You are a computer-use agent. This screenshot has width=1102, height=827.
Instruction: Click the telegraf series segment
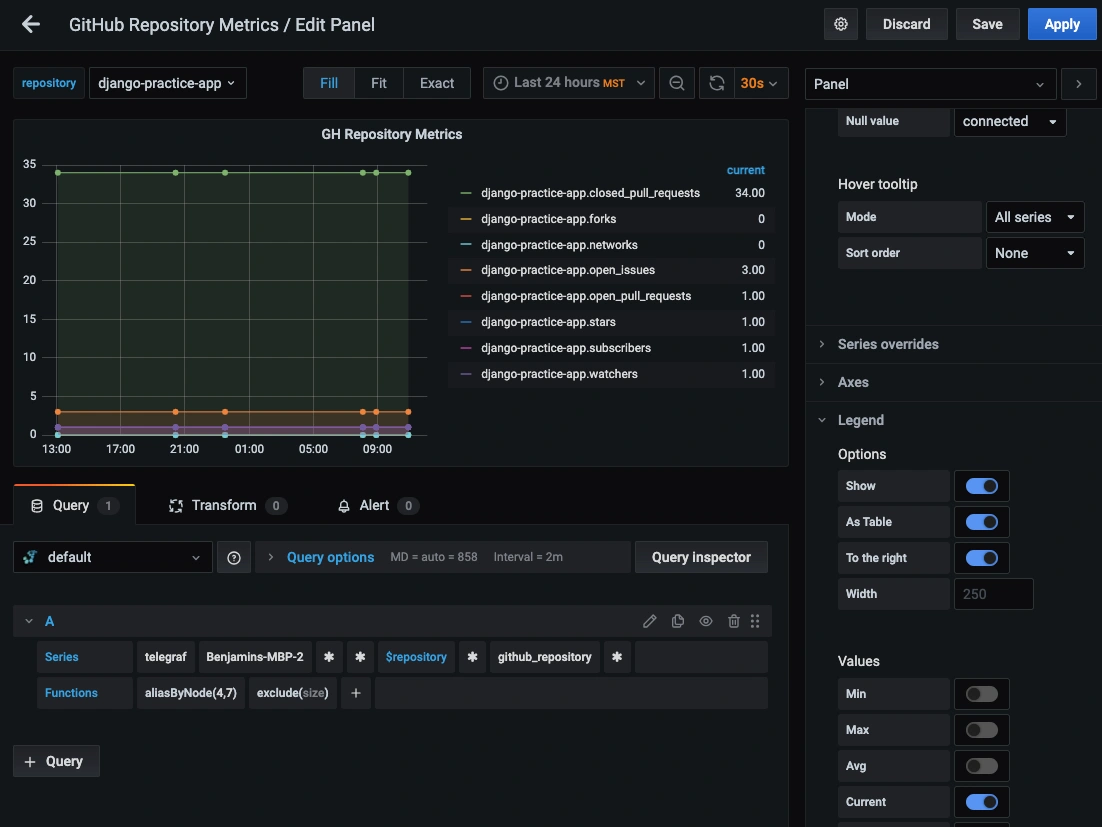pyautogui.click(x=166, y=657)
